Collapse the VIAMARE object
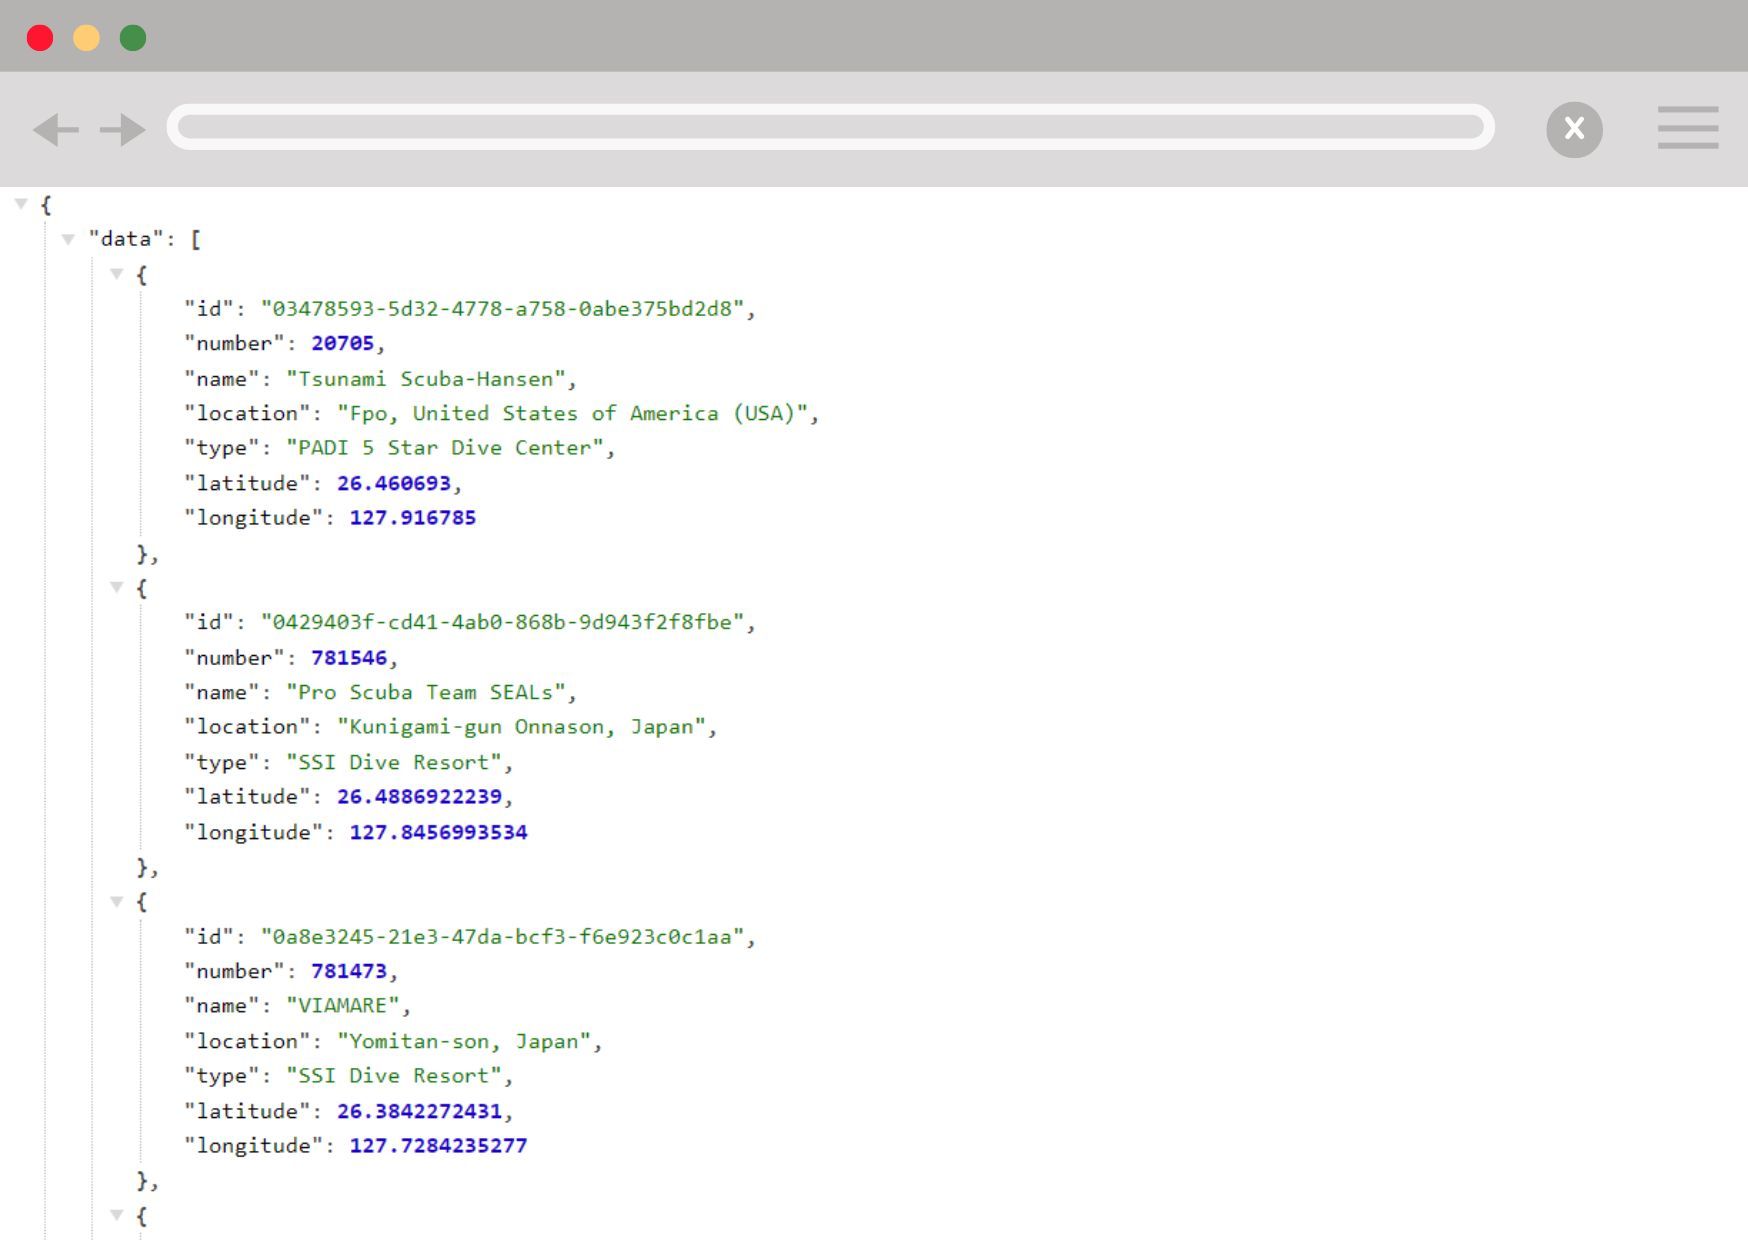The image size is (1748, 1240). coord(116,902)
